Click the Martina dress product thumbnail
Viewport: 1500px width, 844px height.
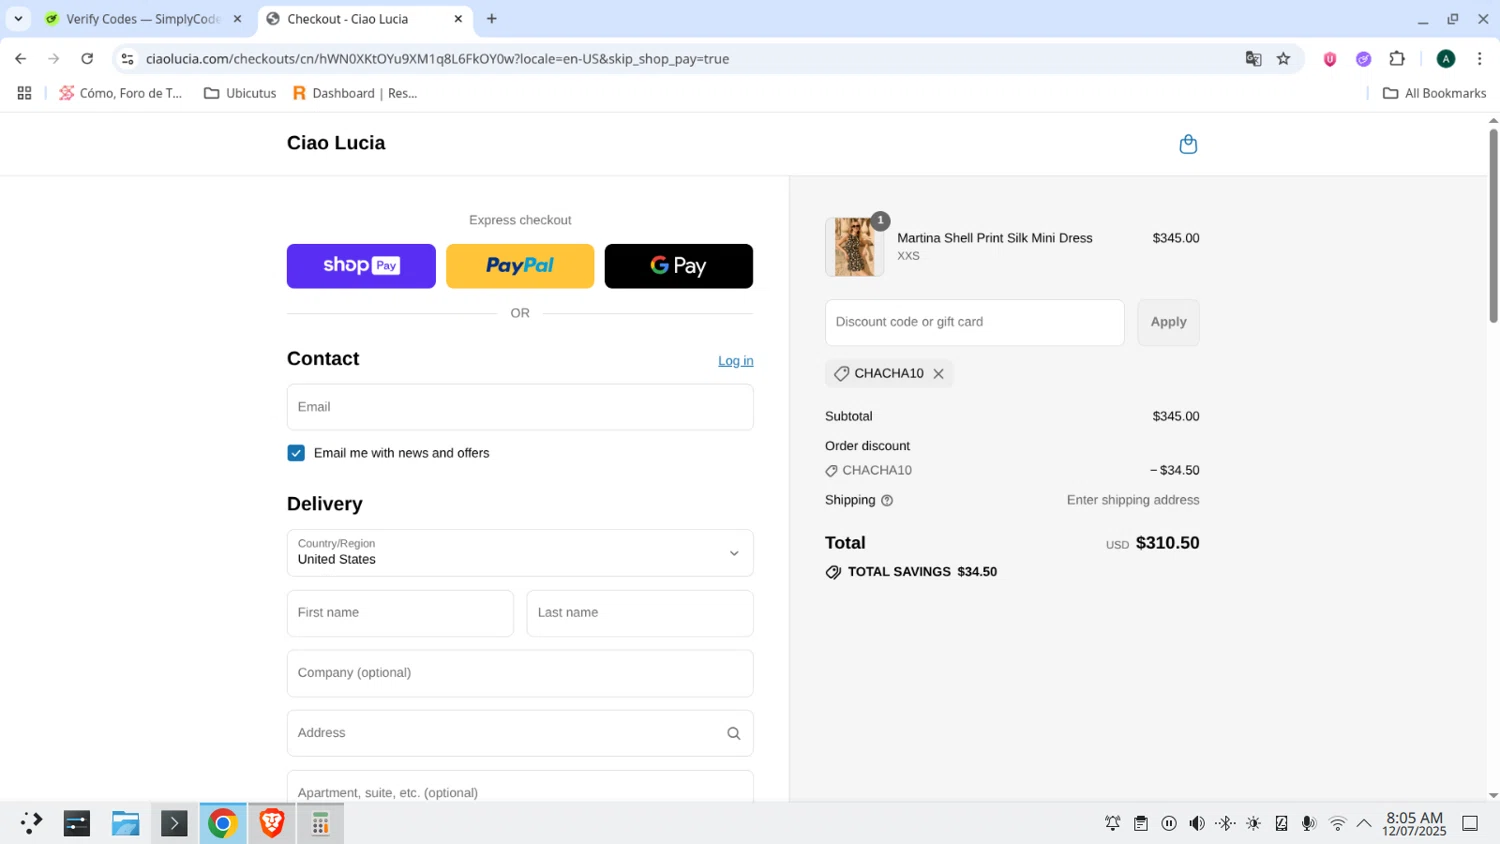855,247
